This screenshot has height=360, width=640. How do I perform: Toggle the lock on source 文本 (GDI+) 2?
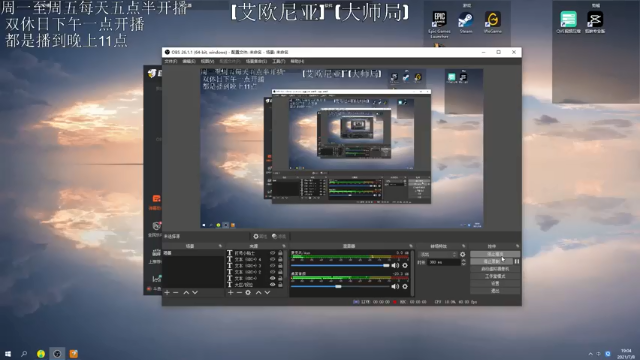tap(280, 272)
